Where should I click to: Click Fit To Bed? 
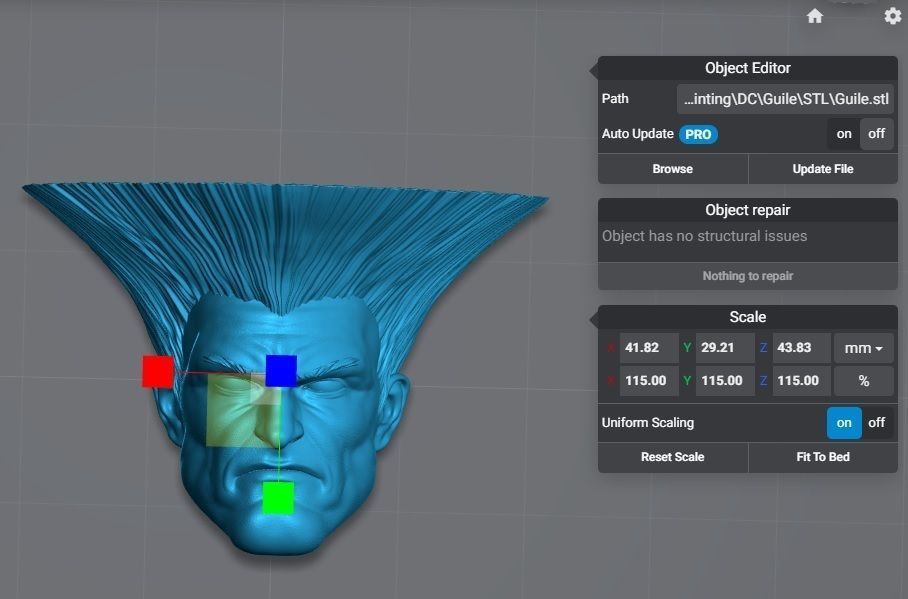(823, 457)
